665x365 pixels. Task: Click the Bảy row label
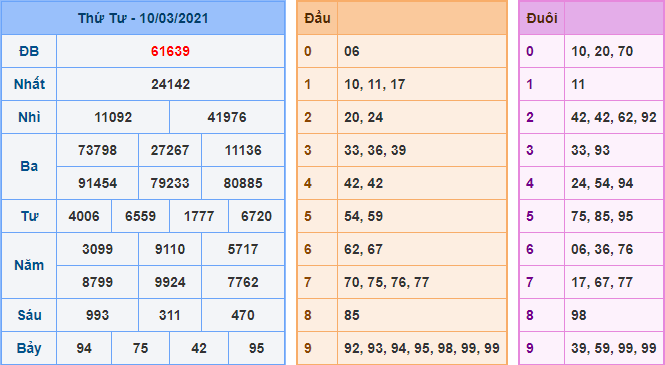pyautogui.click(x=29, y=348)
